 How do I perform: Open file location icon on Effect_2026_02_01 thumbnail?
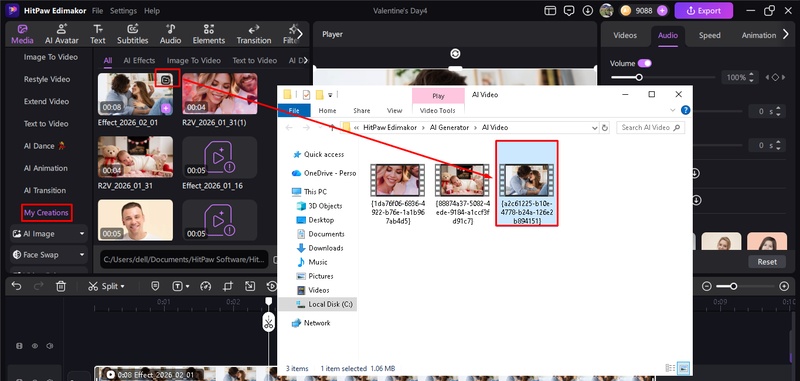tap(166, 80)
